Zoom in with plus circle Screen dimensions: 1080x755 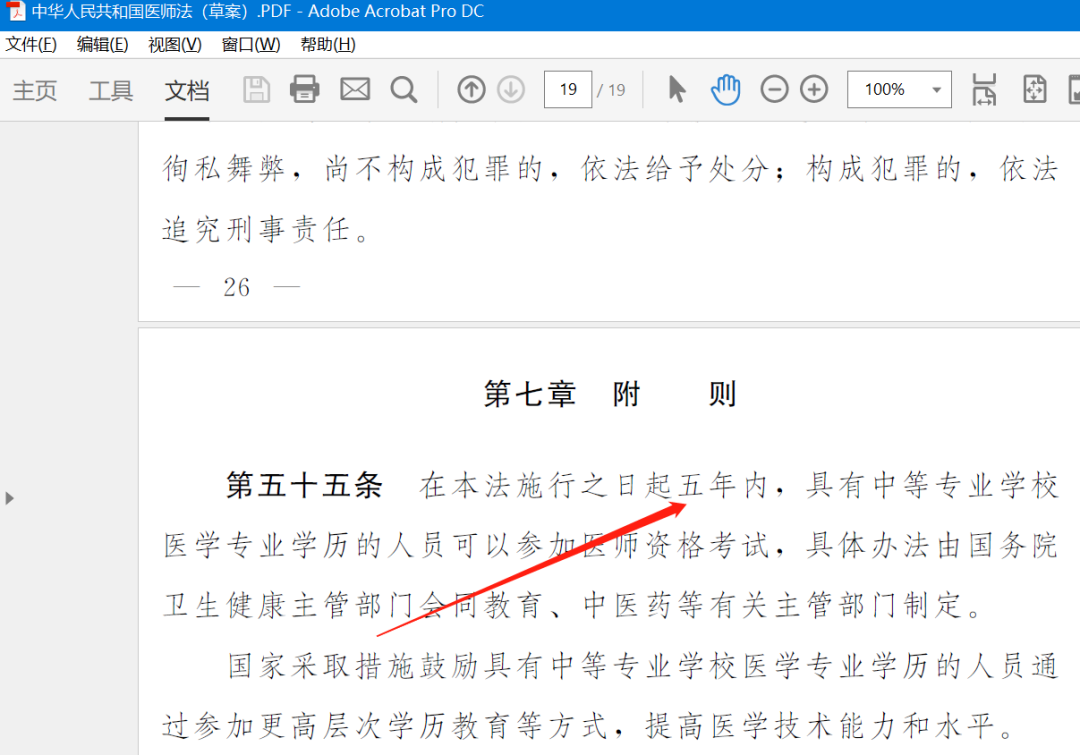[814, 90]
